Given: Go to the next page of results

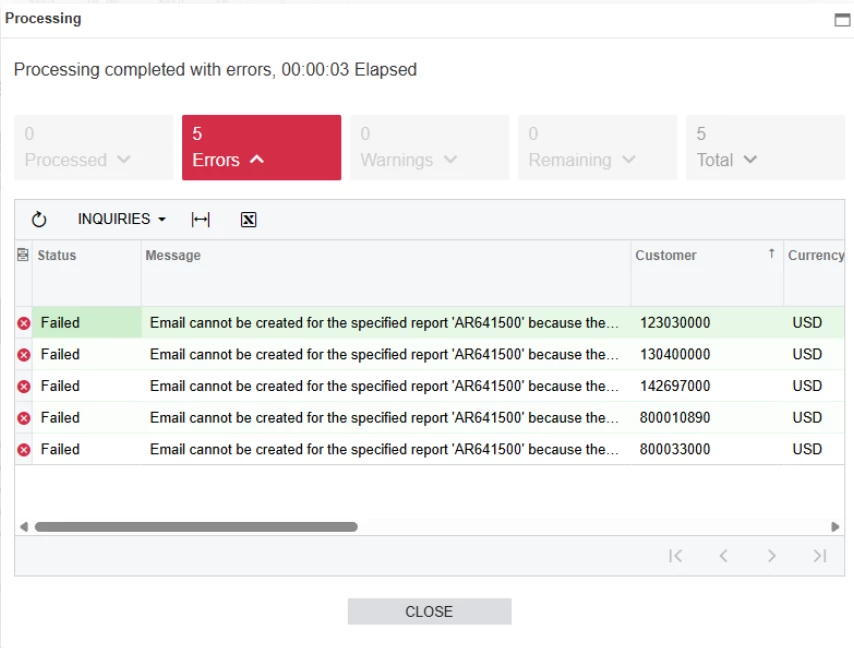Looking at the screenshot, I should (x=771, y=556).
